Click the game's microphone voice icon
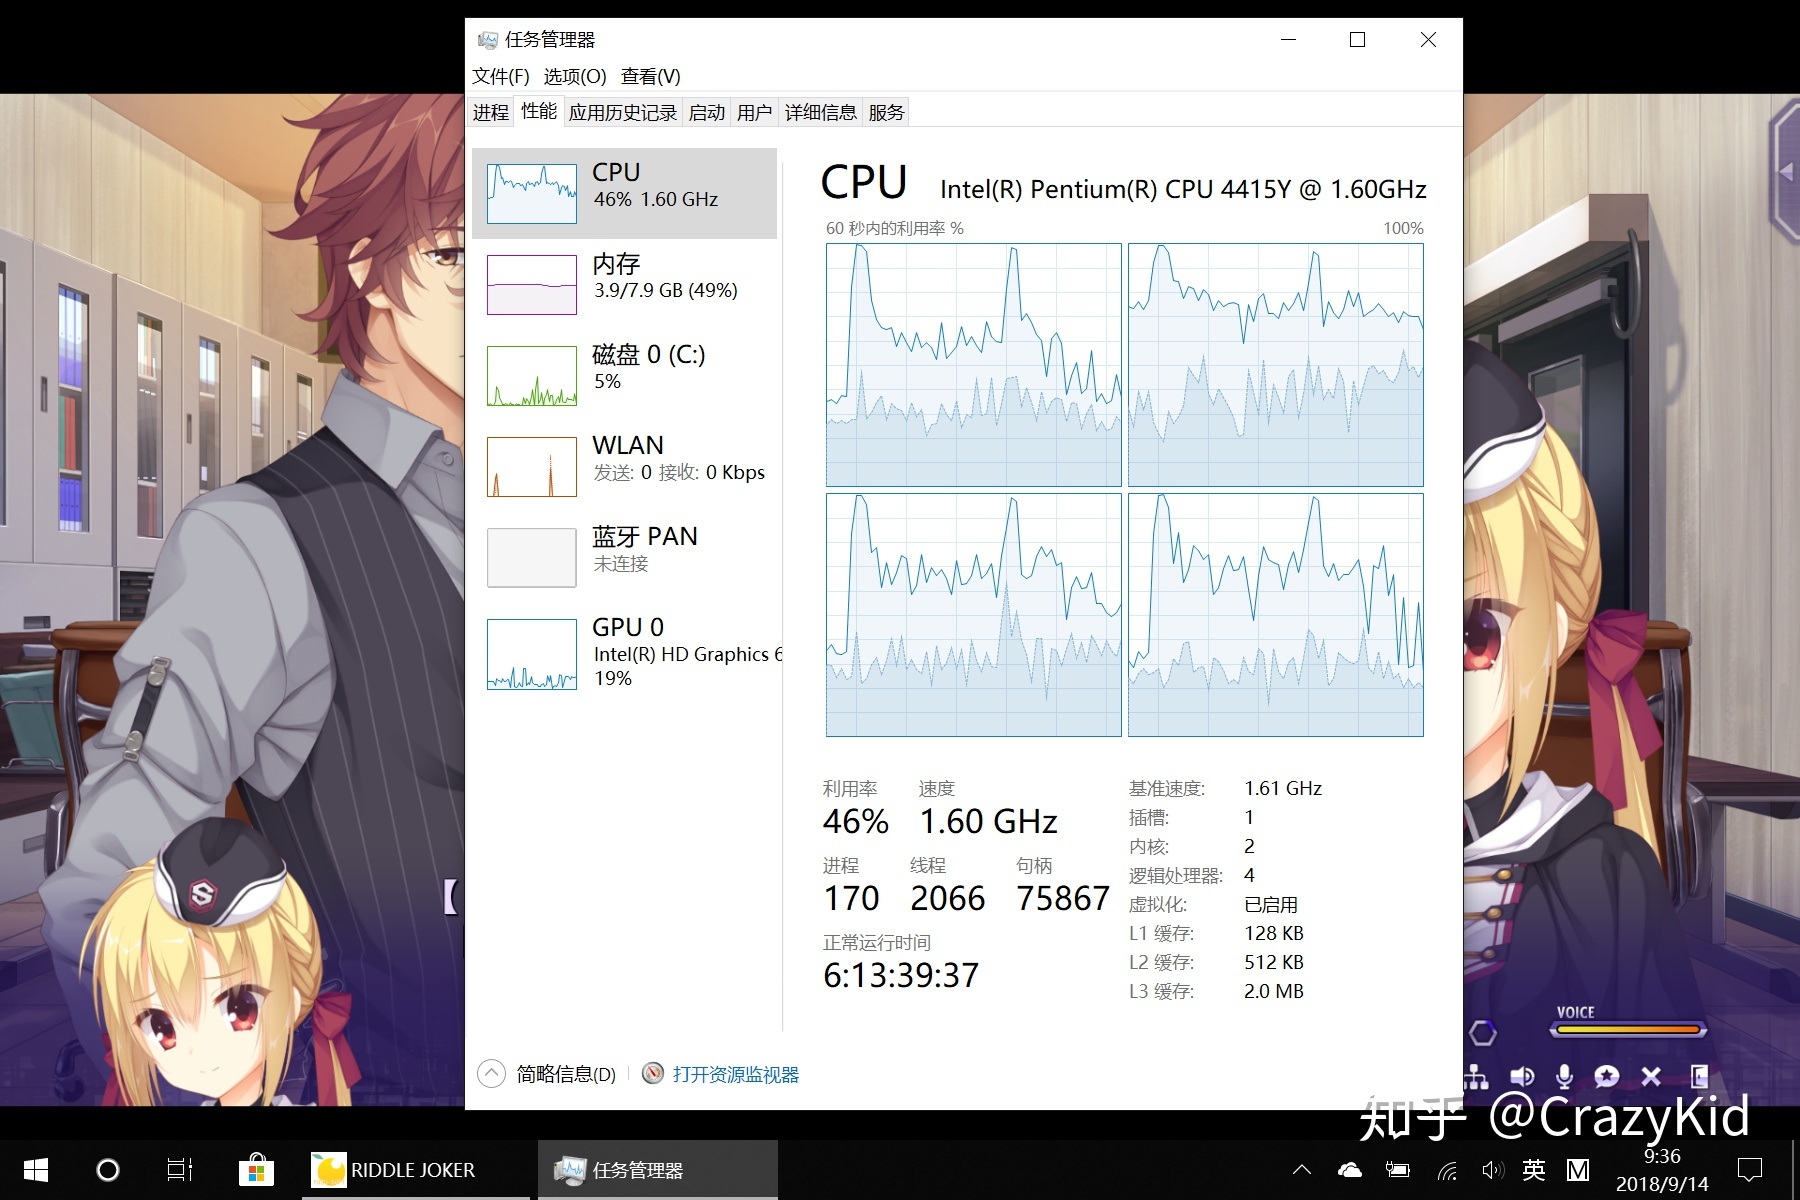This screenshot has height=1200, width=1800. click(1564, 1077)
